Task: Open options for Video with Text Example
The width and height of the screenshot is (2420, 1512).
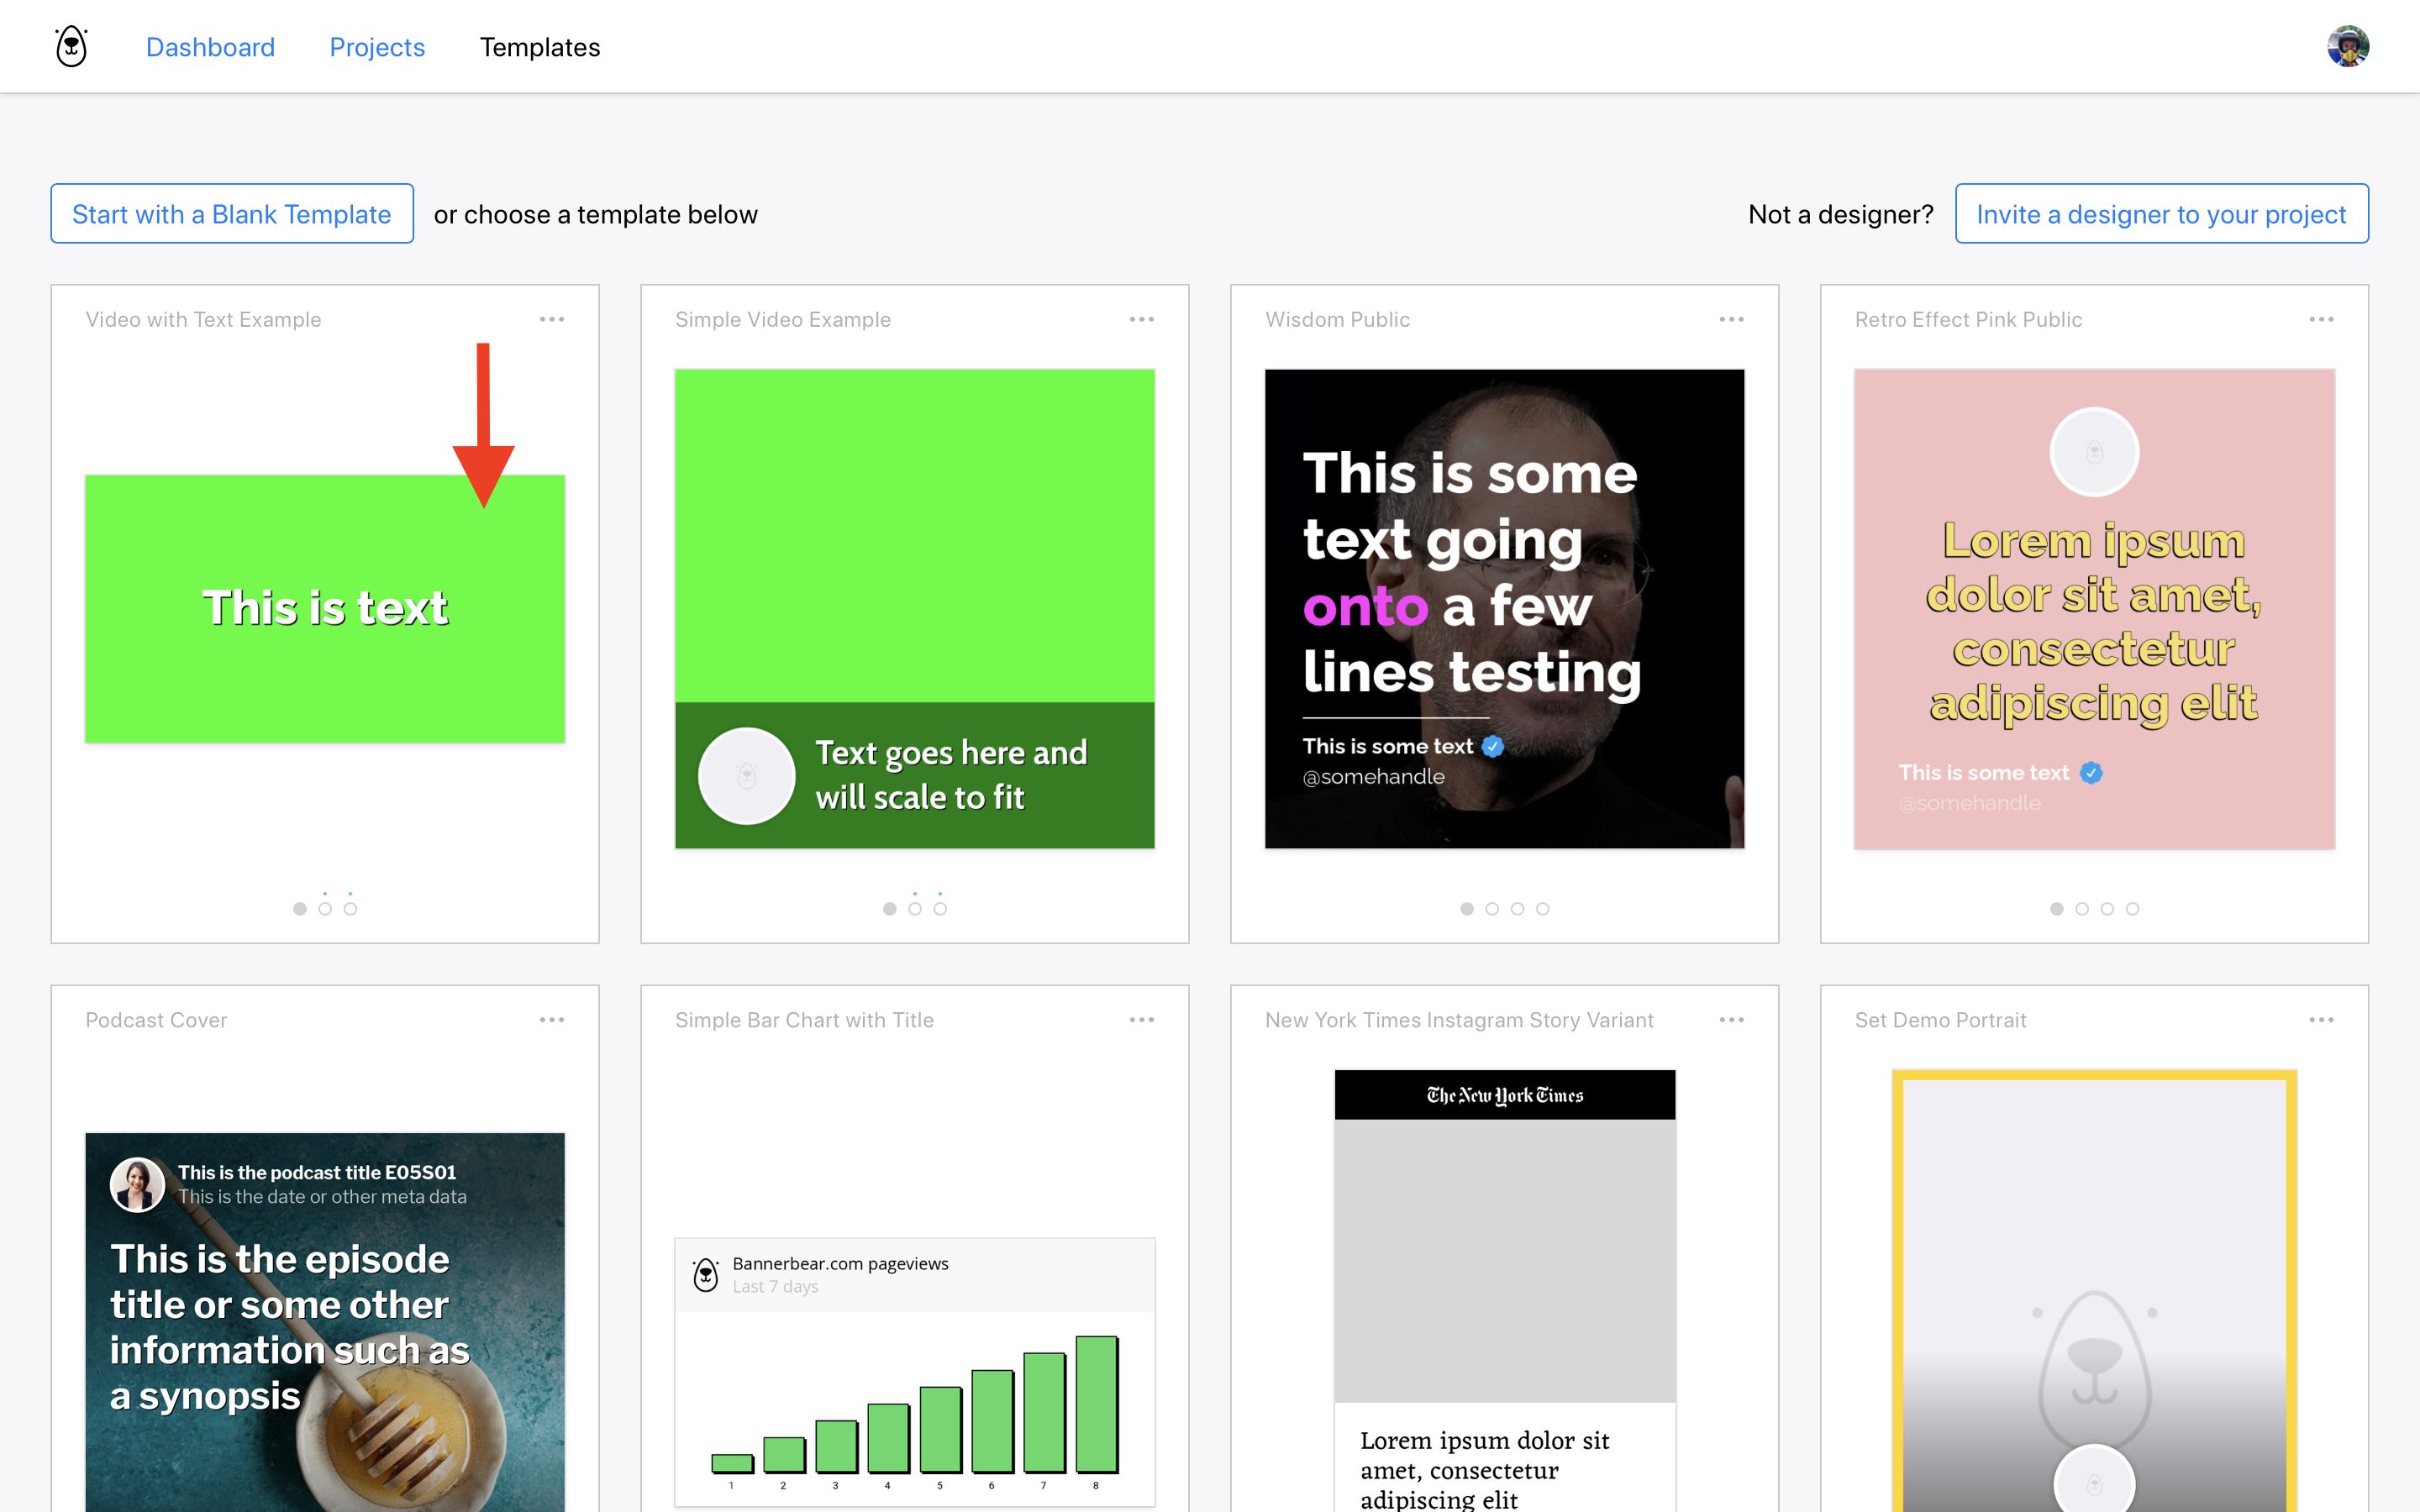Action: pyautogui.click(x=552, y=320)
